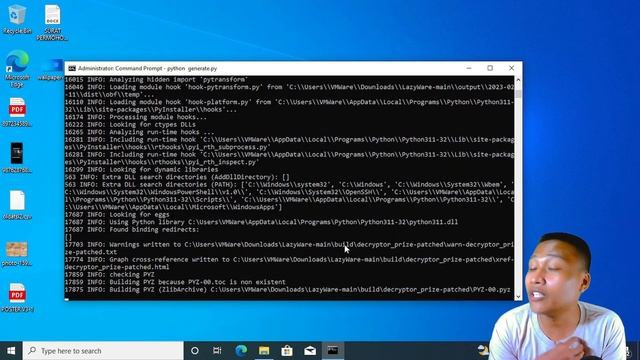Open Microsoft Edge from the taskbar
The image size is (640, 360).
click(241, 351)
